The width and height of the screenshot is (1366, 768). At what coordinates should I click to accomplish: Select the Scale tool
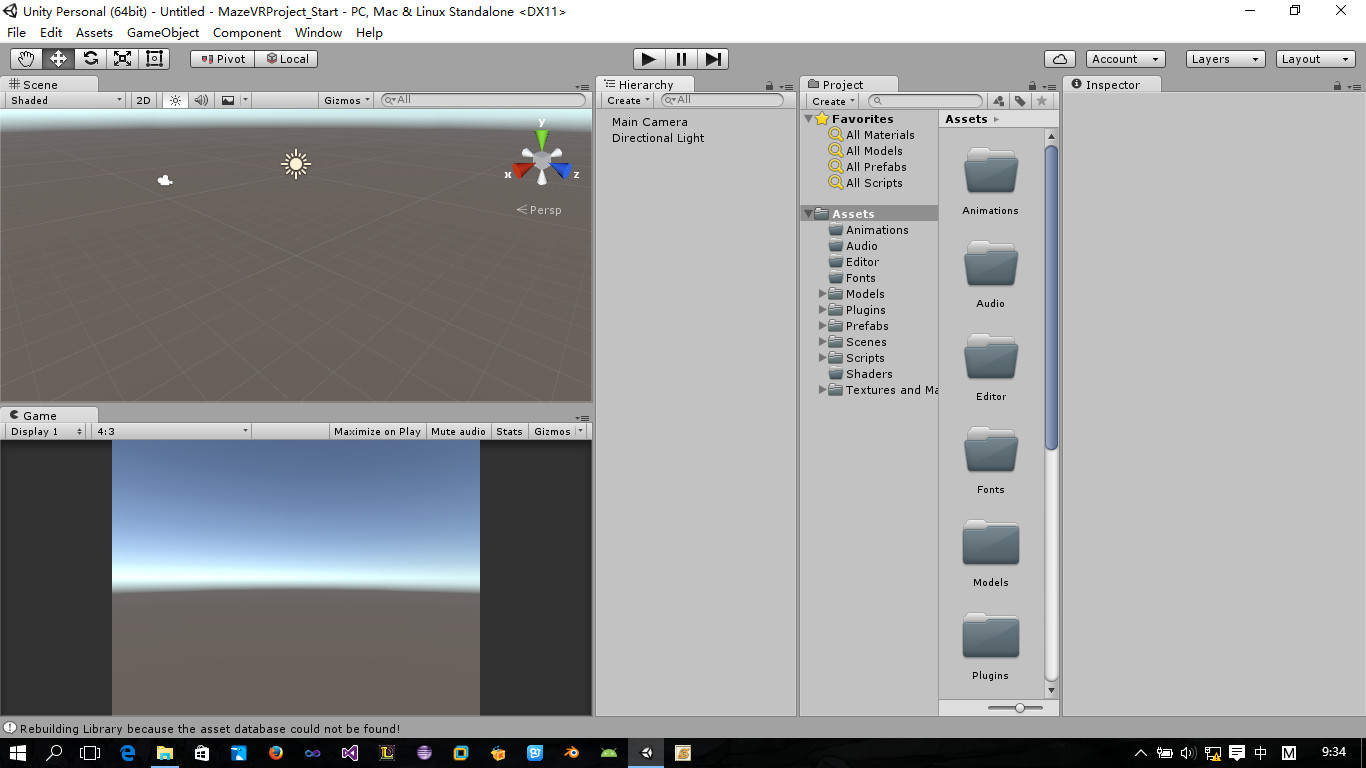[x=122, y=59]
